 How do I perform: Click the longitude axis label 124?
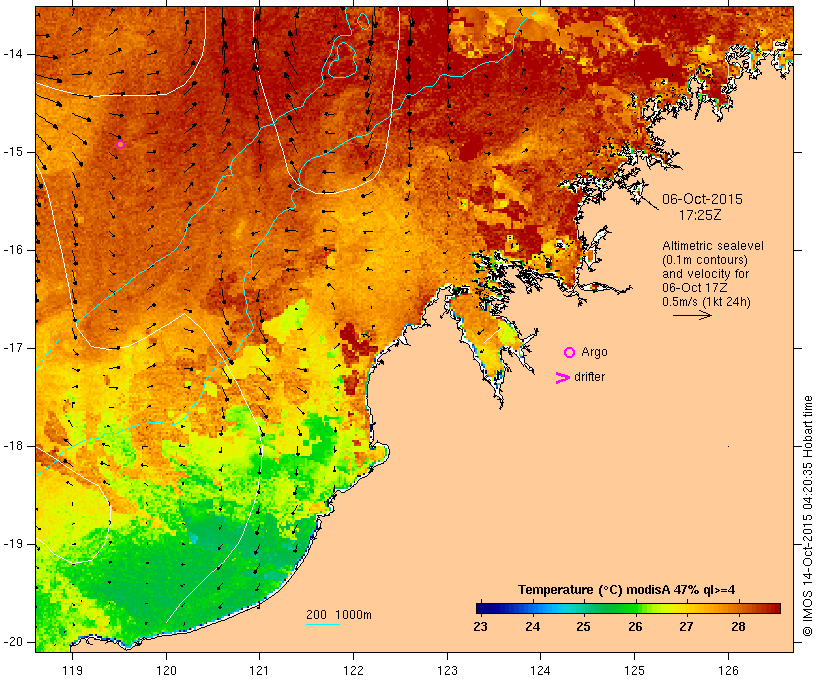pyautogui.click(x=541, y=670)
